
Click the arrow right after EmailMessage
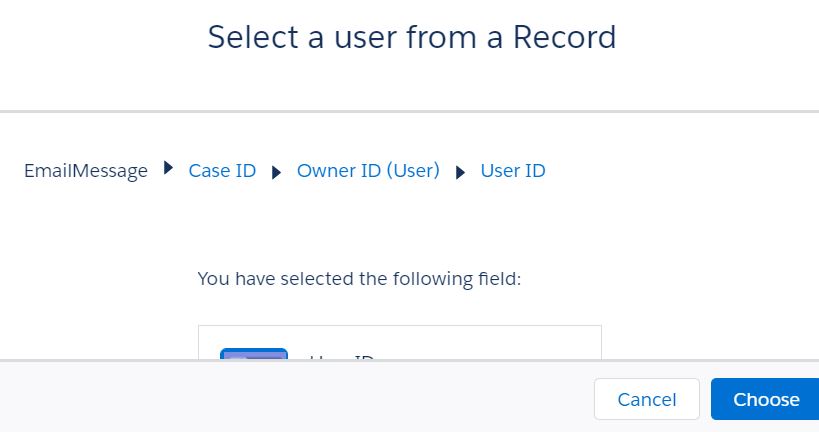[x=168, y=169]
